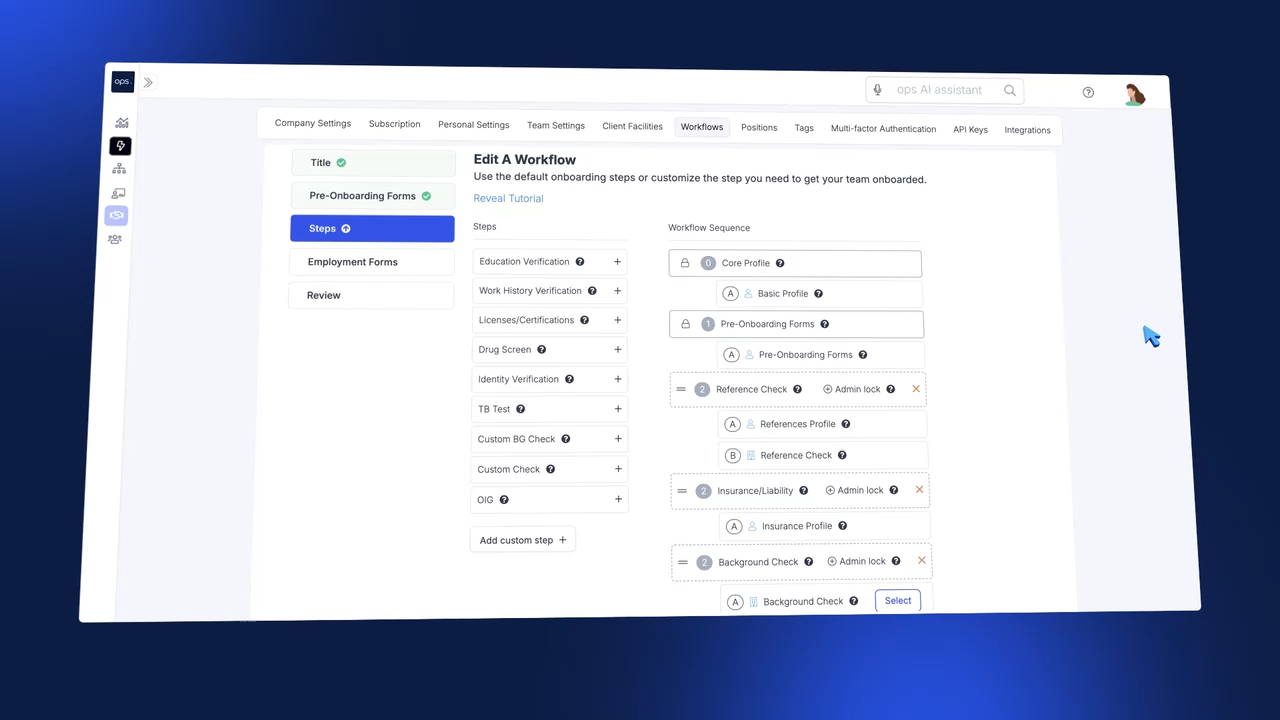Switch to Team Settings tab
The height and width of the screenshot is (720, 1280).
pos(556,126)
